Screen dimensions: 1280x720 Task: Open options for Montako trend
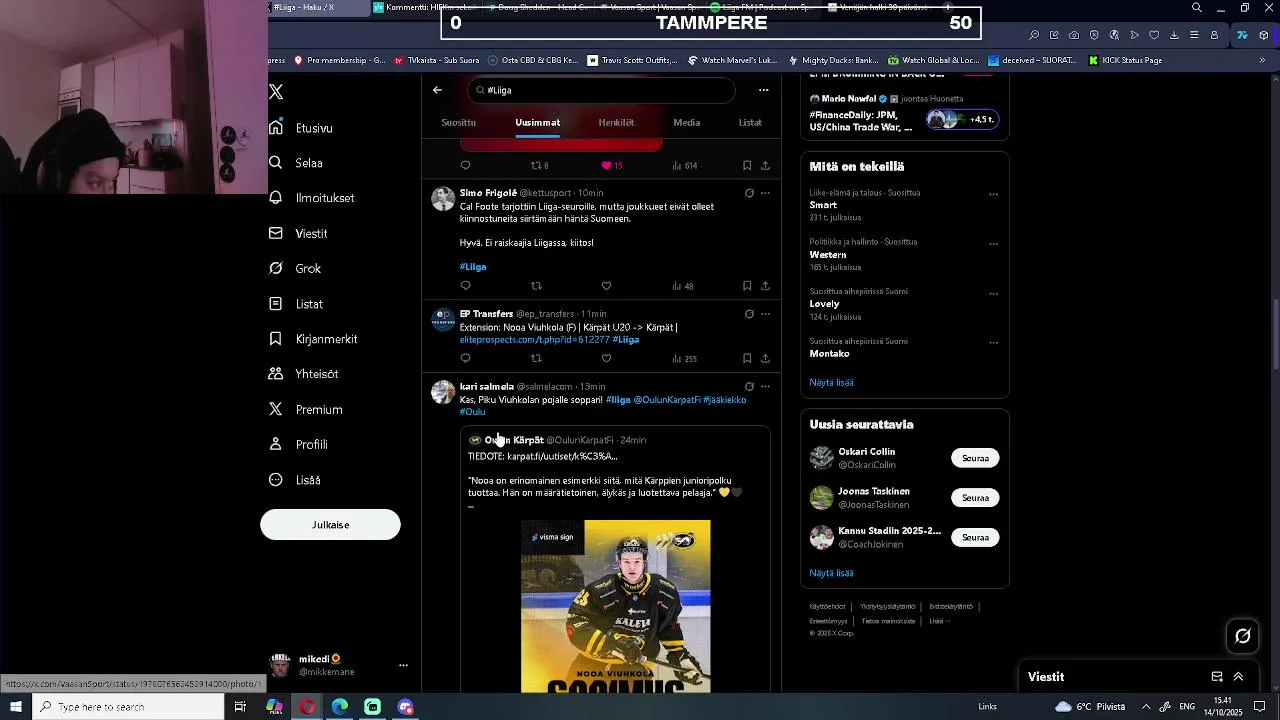pos(993,342)
